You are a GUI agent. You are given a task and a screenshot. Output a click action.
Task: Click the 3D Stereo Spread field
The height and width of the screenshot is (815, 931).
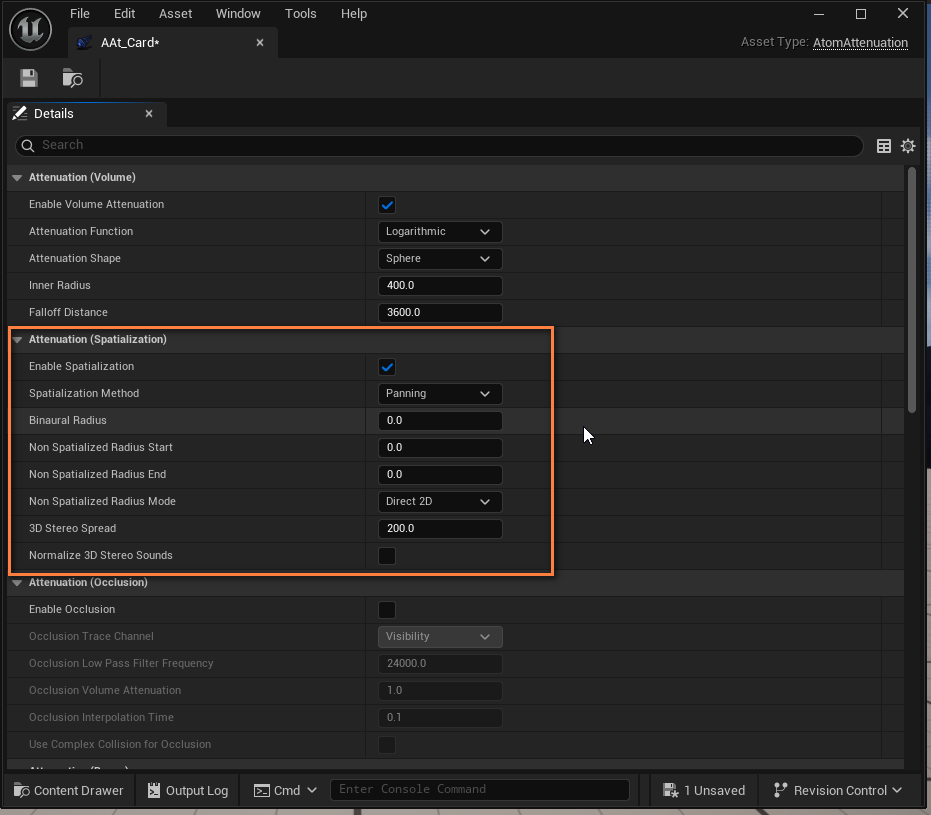coord(440,529)
